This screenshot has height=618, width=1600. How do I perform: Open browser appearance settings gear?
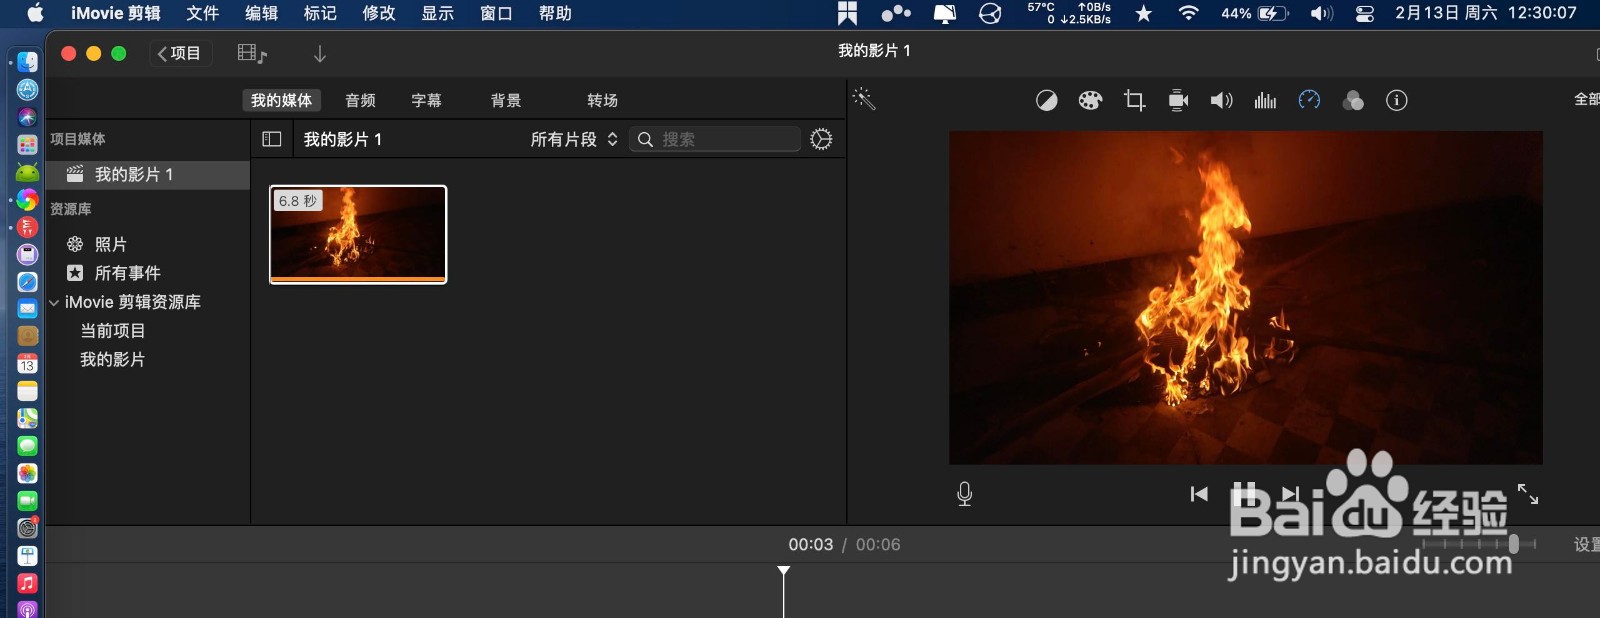pos(821,139)
